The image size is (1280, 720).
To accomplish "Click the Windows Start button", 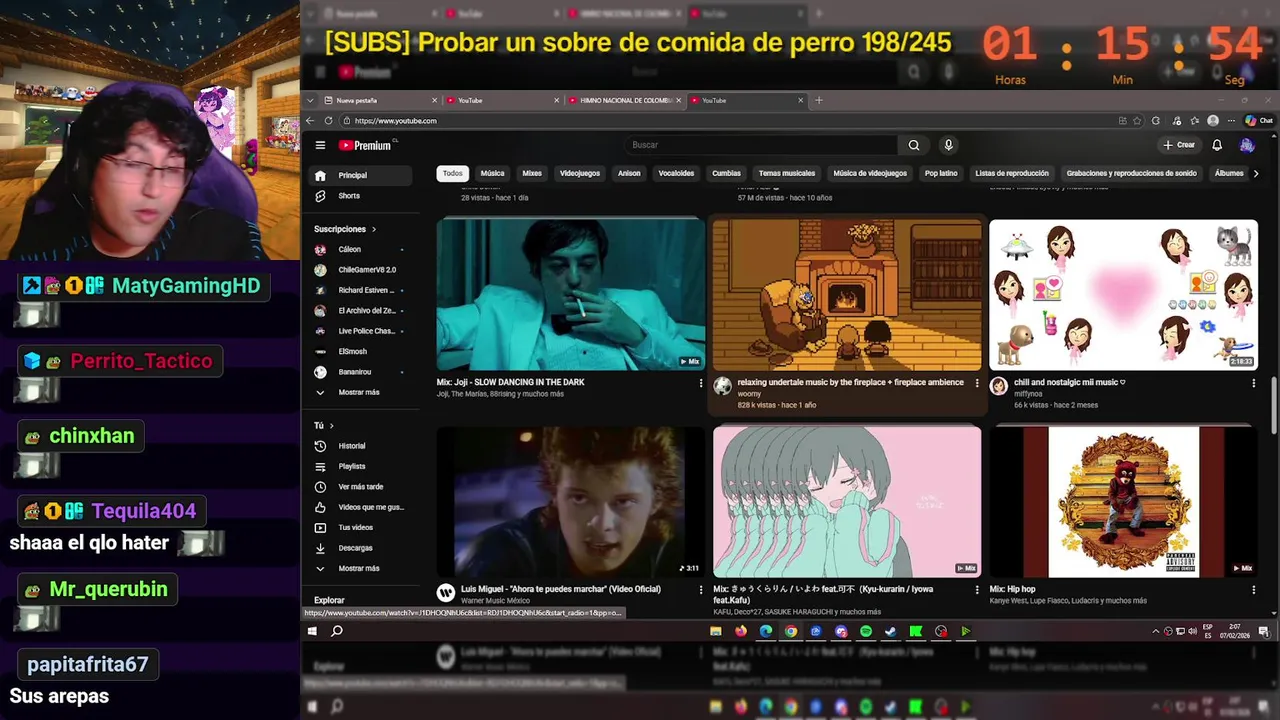I will coord(312,631).
